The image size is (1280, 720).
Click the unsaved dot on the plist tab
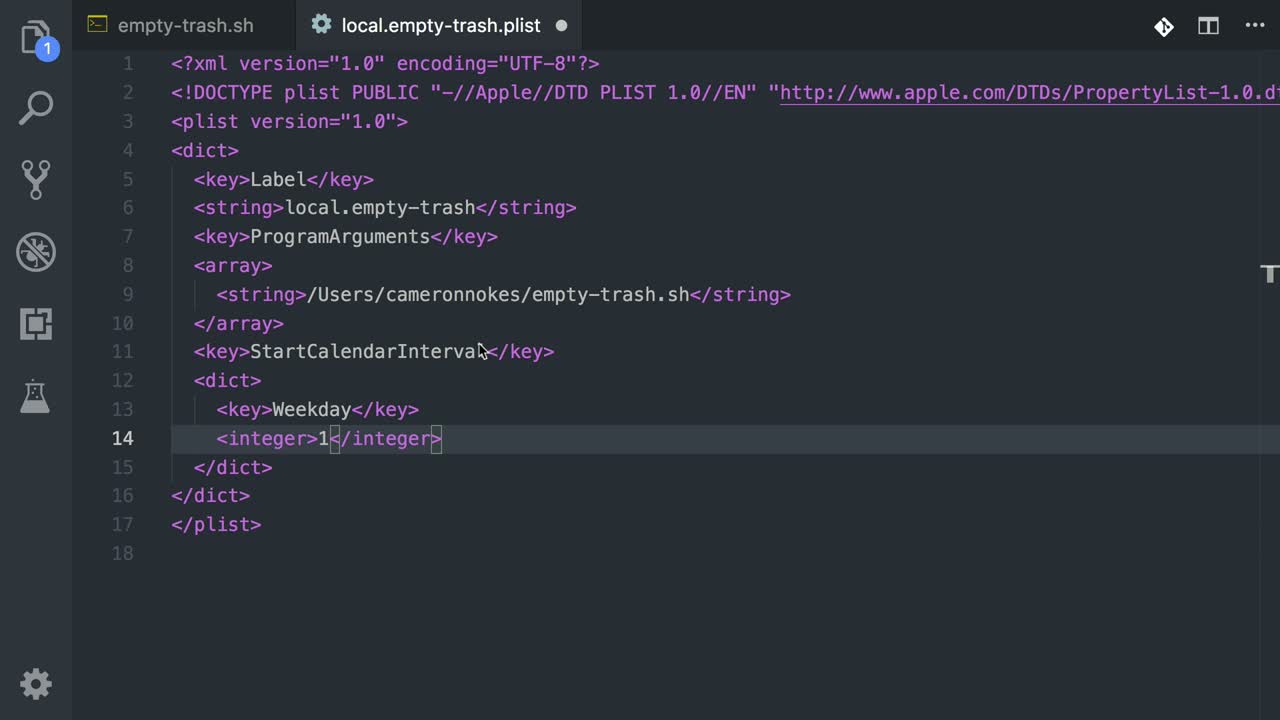561,26
